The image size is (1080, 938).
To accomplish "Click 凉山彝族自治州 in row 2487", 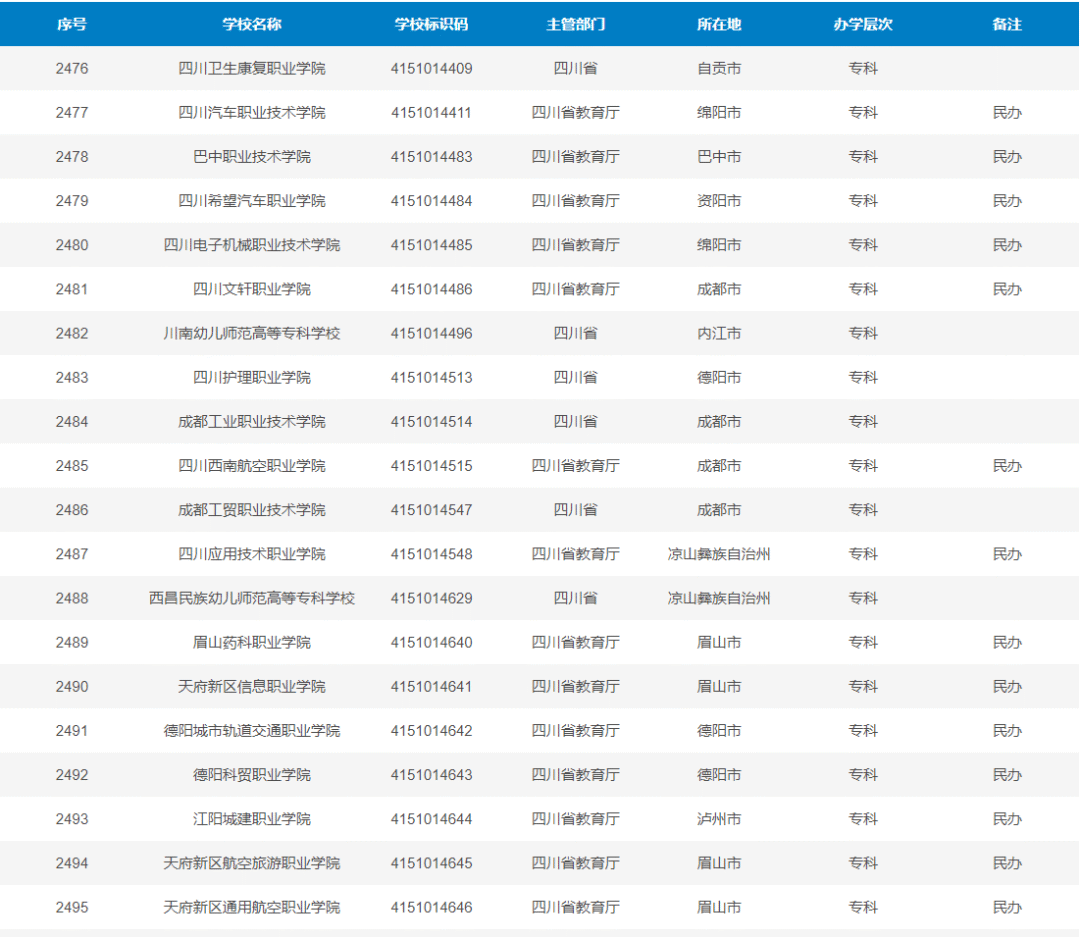I will coord(719,554).
